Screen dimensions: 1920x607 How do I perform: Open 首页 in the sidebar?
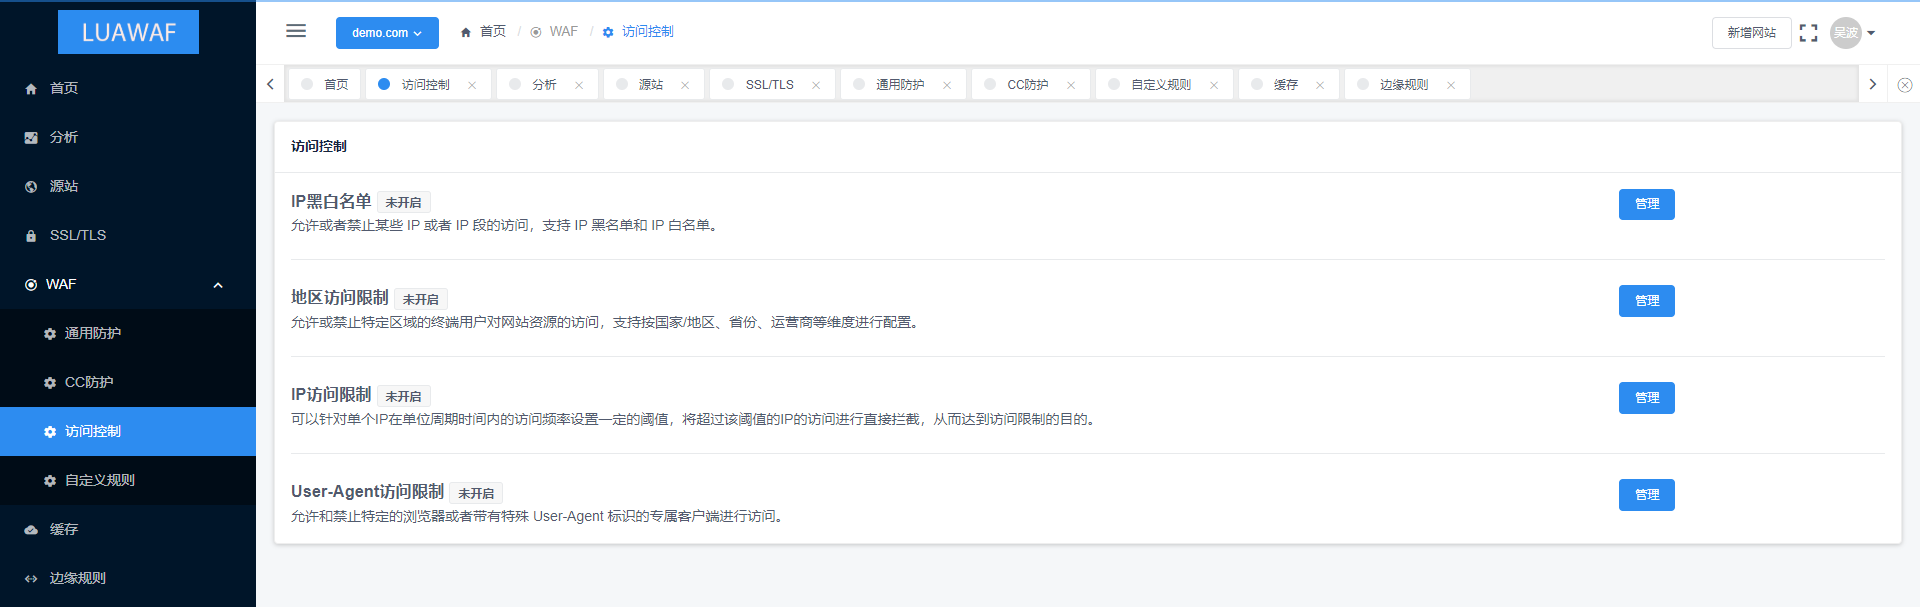point(128,88)
